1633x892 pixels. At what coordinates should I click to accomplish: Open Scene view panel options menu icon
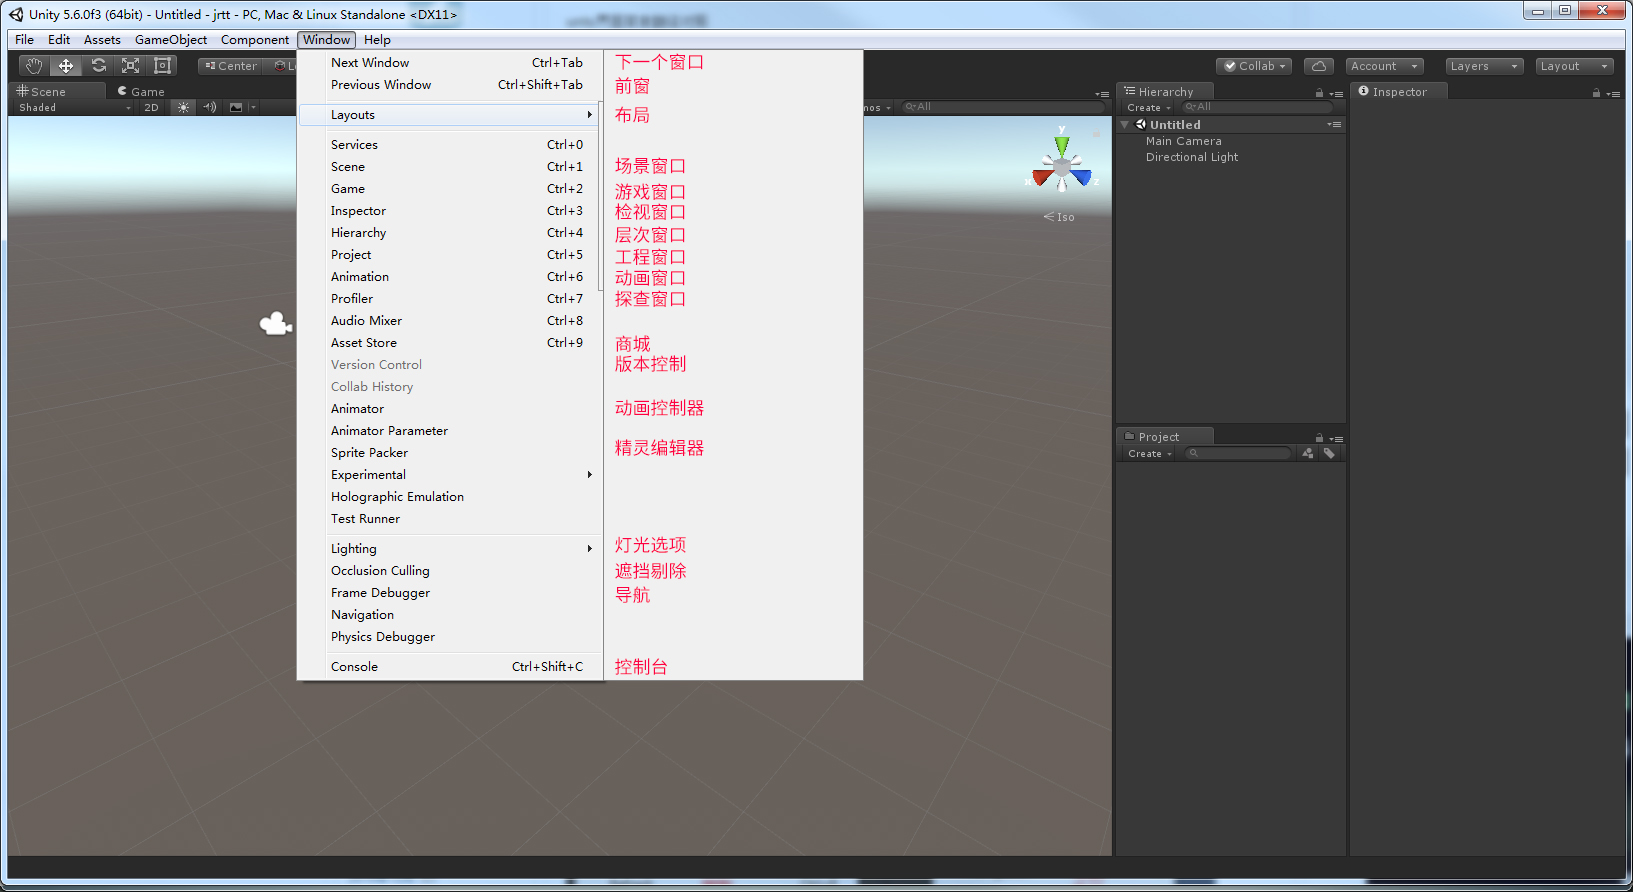(1102, 93)
